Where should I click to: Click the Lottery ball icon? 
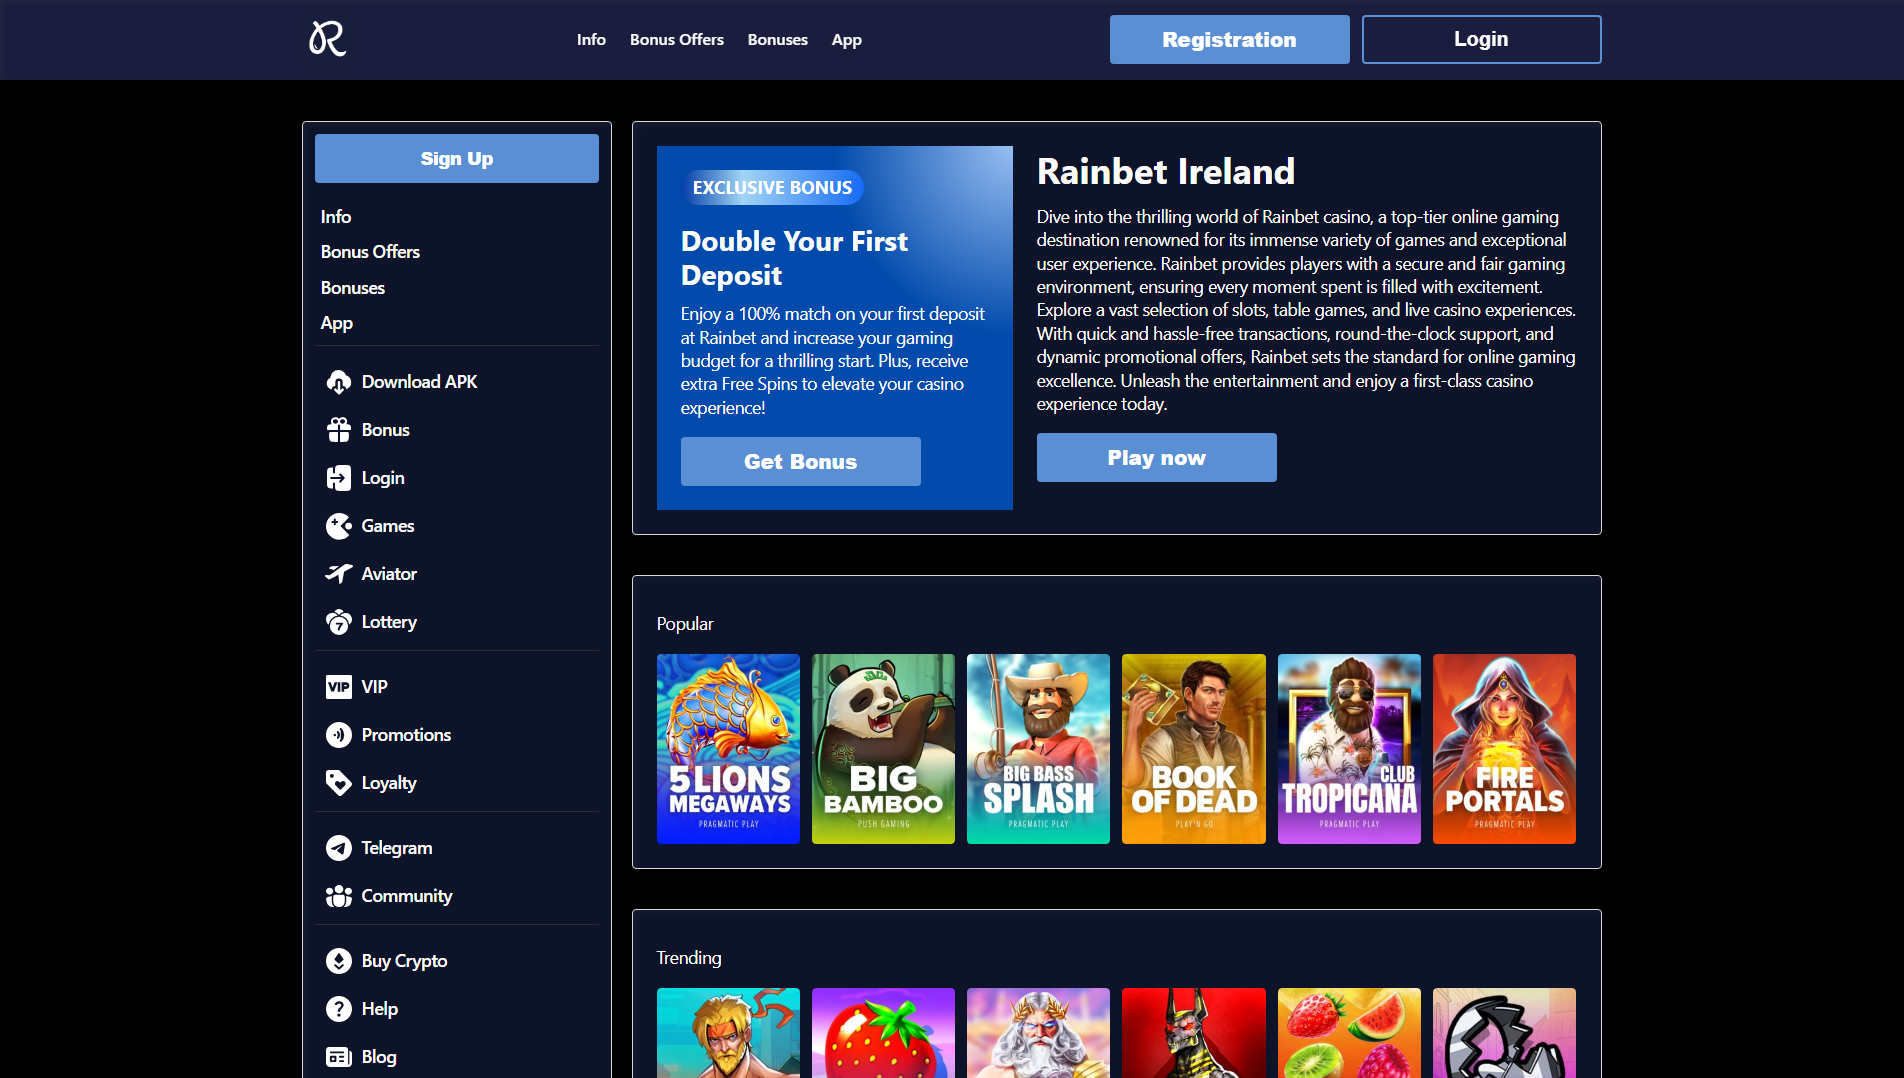[339, 622]
